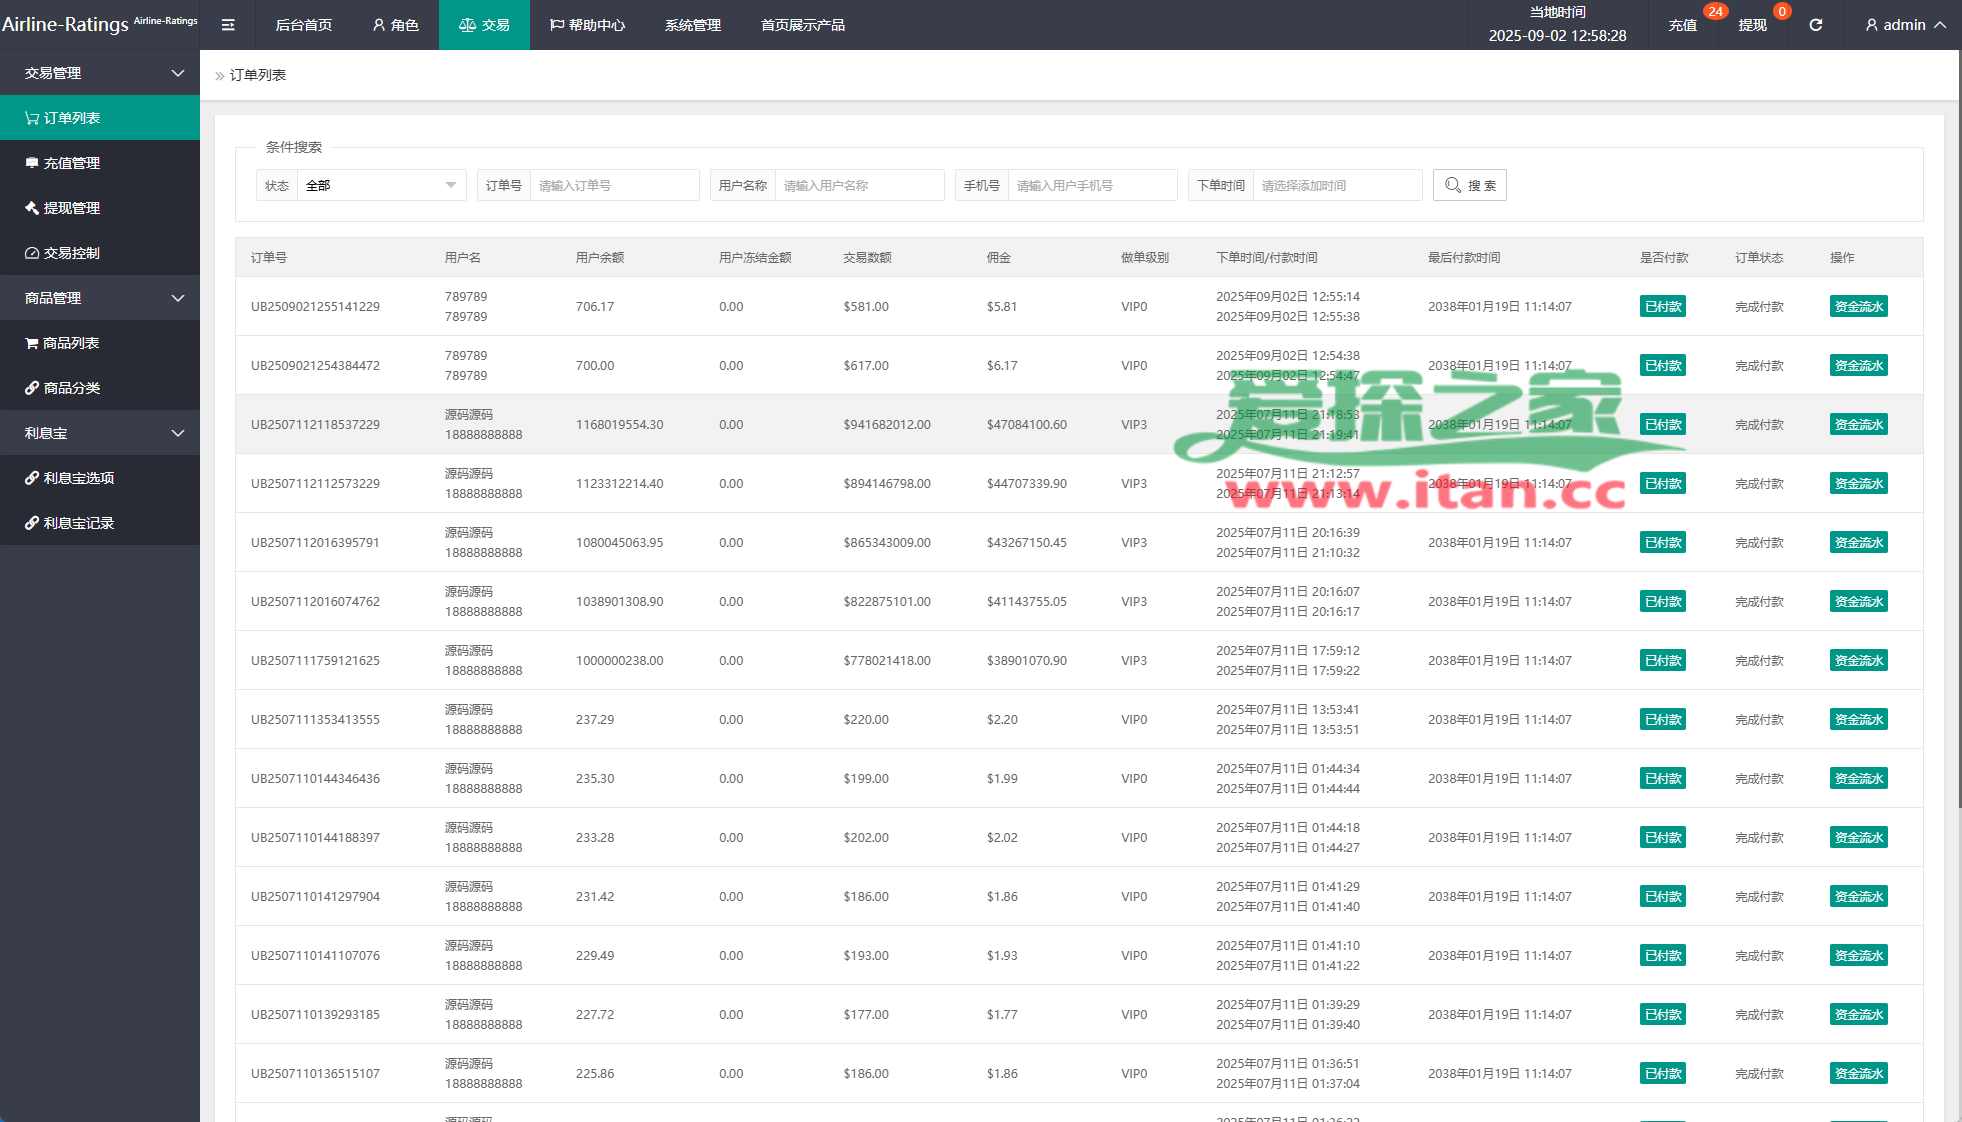Viewport: 1962px width, 1122px height.
Task: Open 商品分类 in the sidebar
Action: [x=100, y=388]
